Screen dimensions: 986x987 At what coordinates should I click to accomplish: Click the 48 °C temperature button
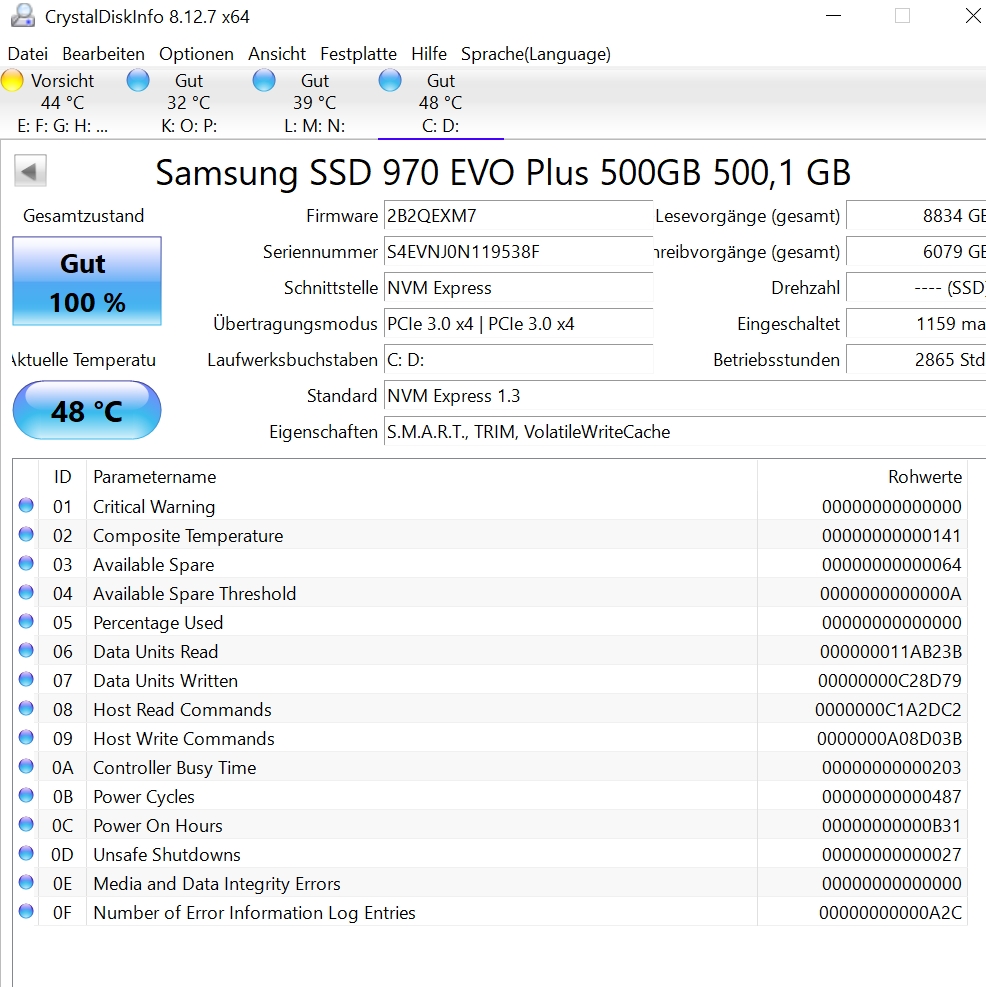[x=87, y=410]
